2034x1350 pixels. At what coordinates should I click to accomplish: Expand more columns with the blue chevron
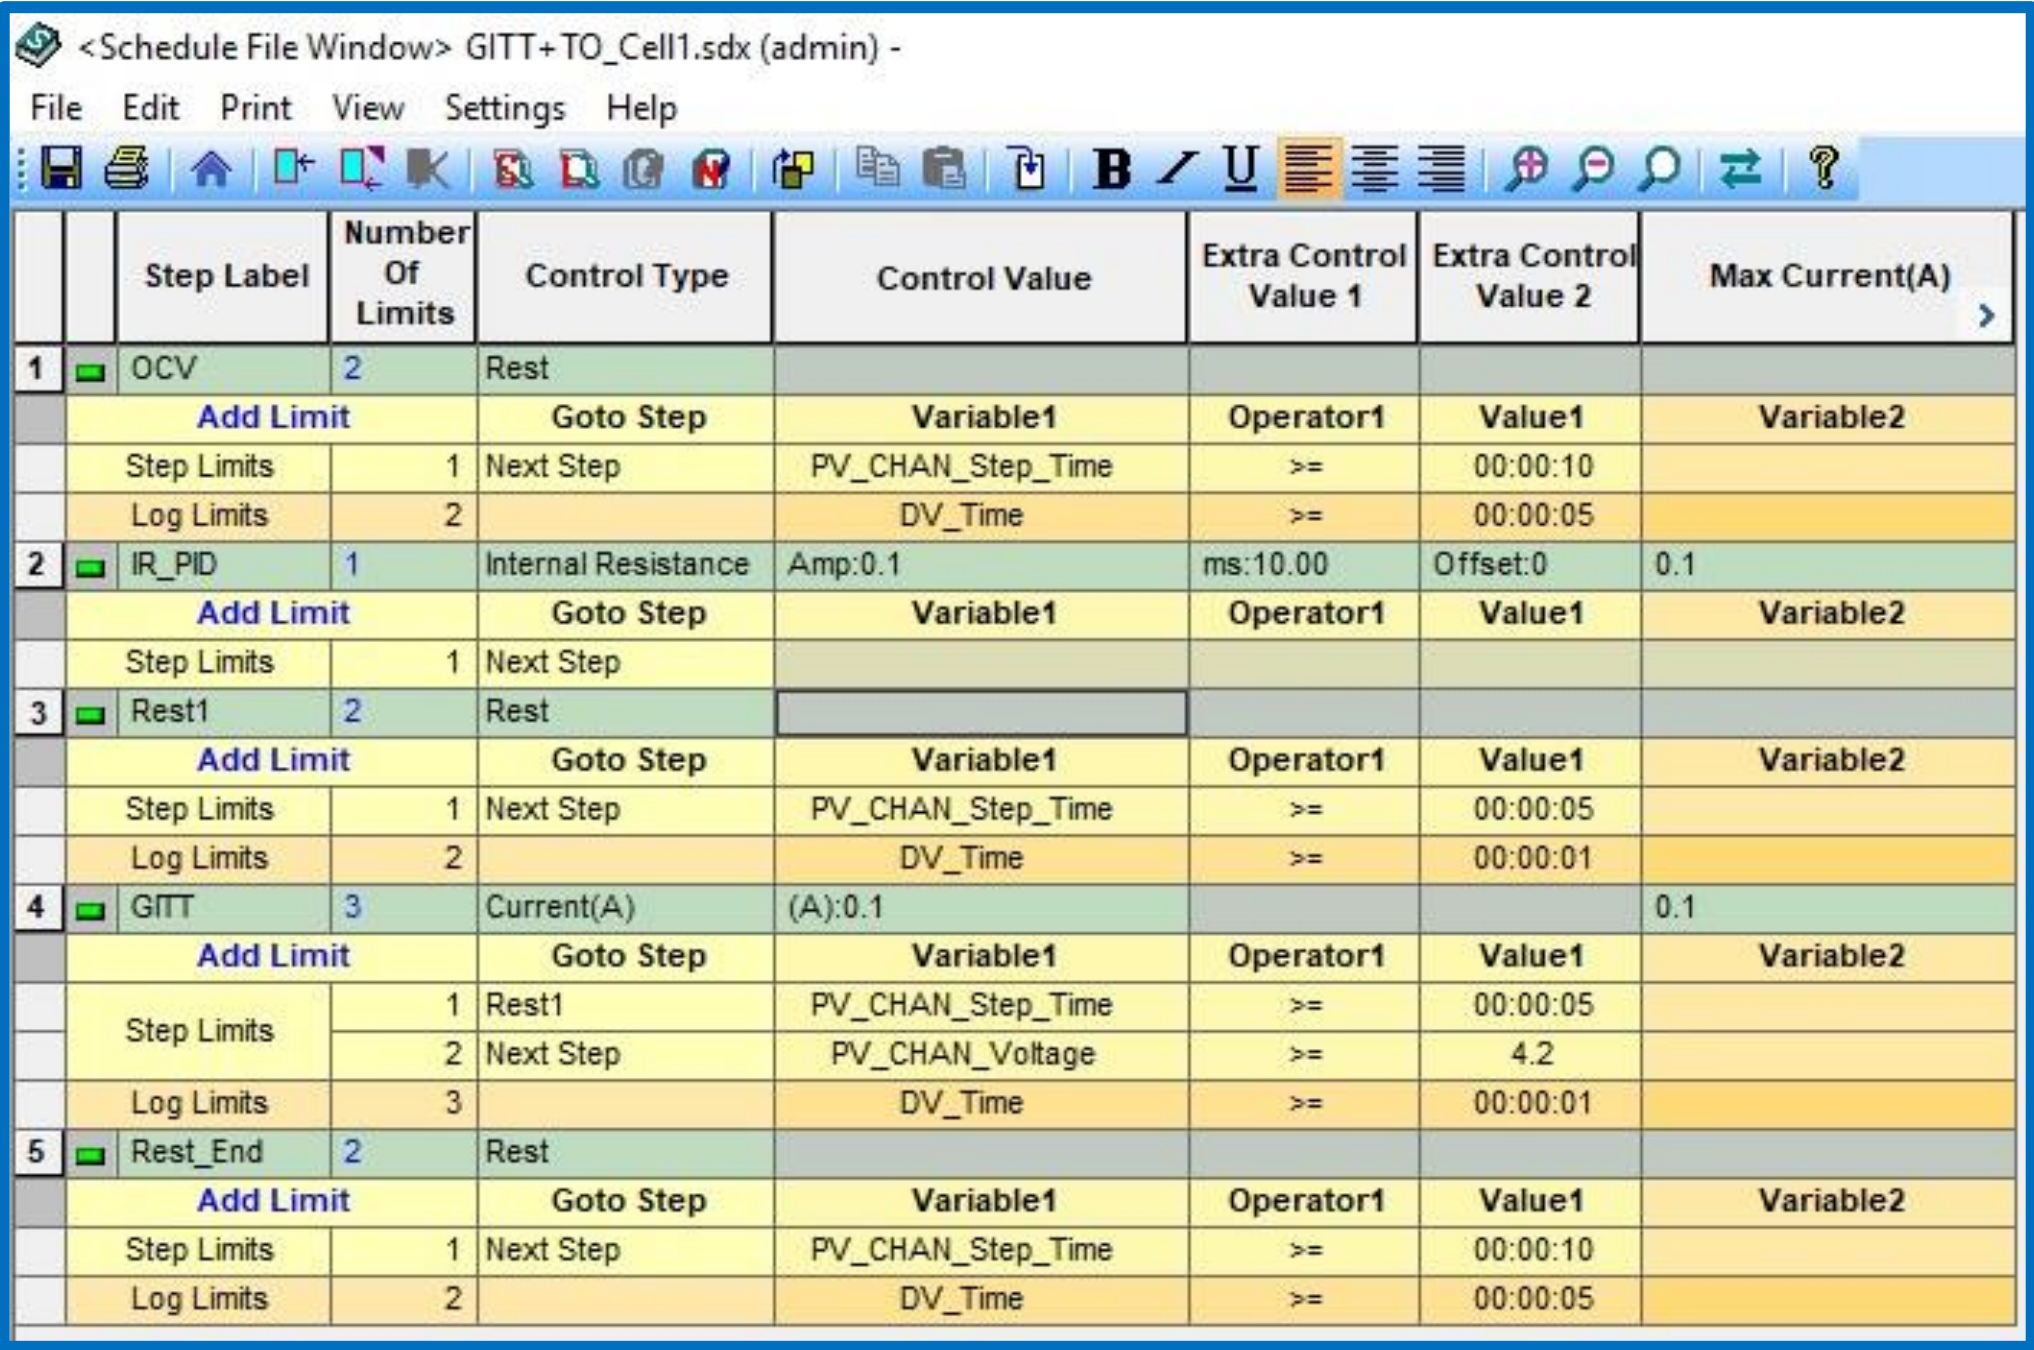[1987, 316]
